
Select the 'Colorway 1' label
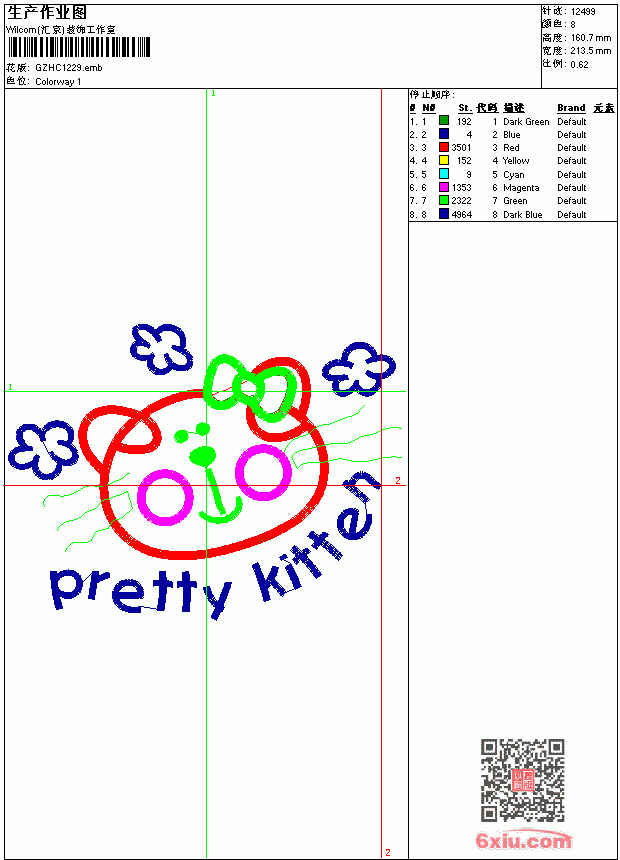click(x=58, y=82)
